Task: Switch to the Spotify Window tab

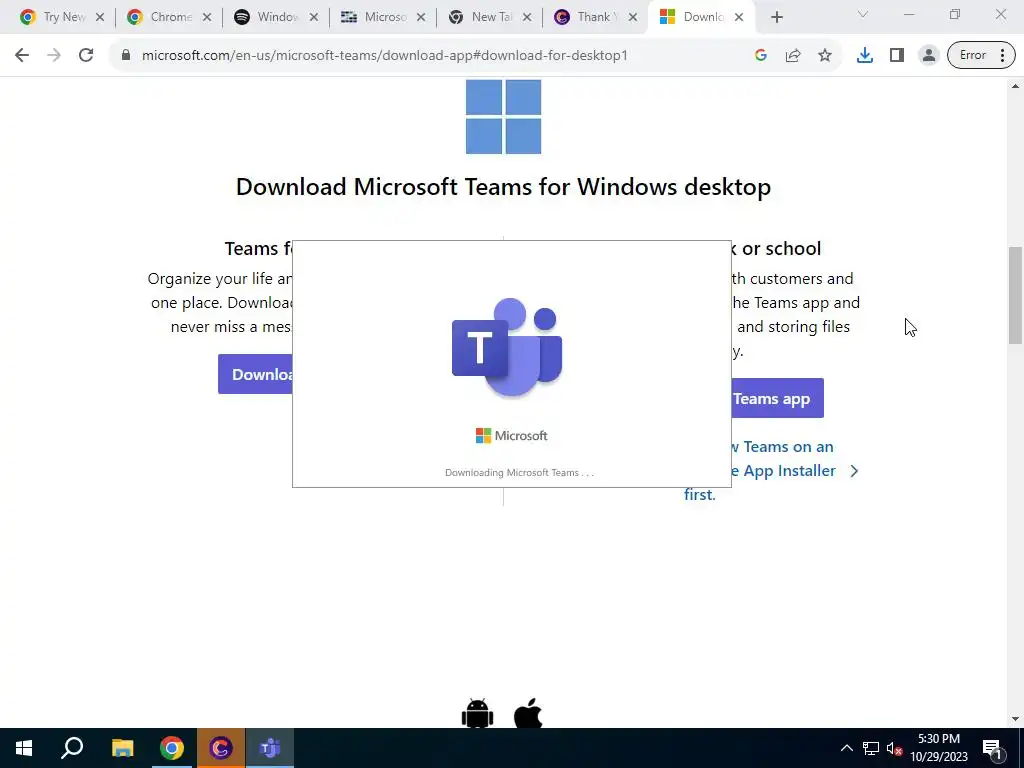Action: coord(276,17)
